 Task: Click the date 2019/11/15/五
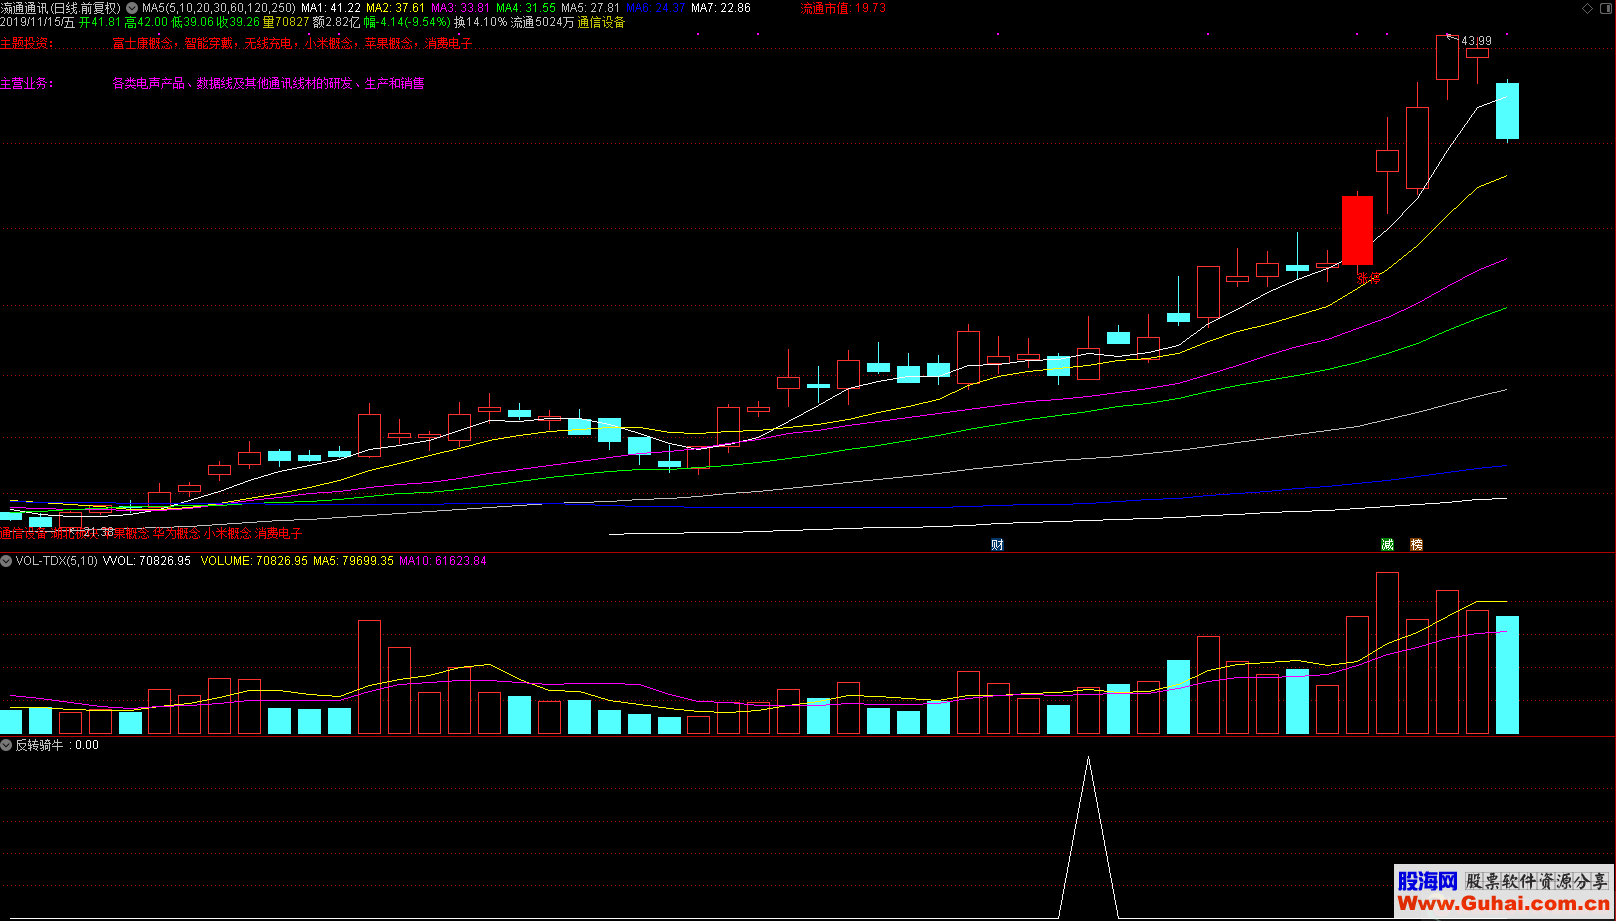click(38, 22)
